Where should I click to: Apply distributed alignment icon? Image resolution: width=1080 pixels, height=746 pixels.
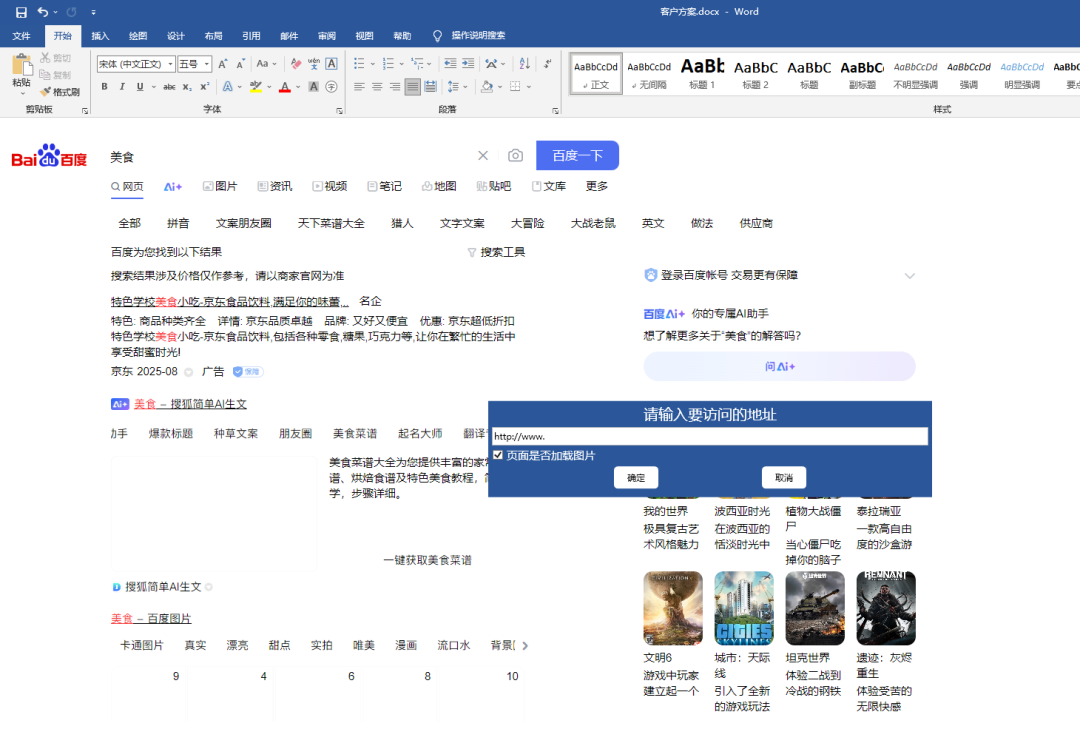(430, 87)
